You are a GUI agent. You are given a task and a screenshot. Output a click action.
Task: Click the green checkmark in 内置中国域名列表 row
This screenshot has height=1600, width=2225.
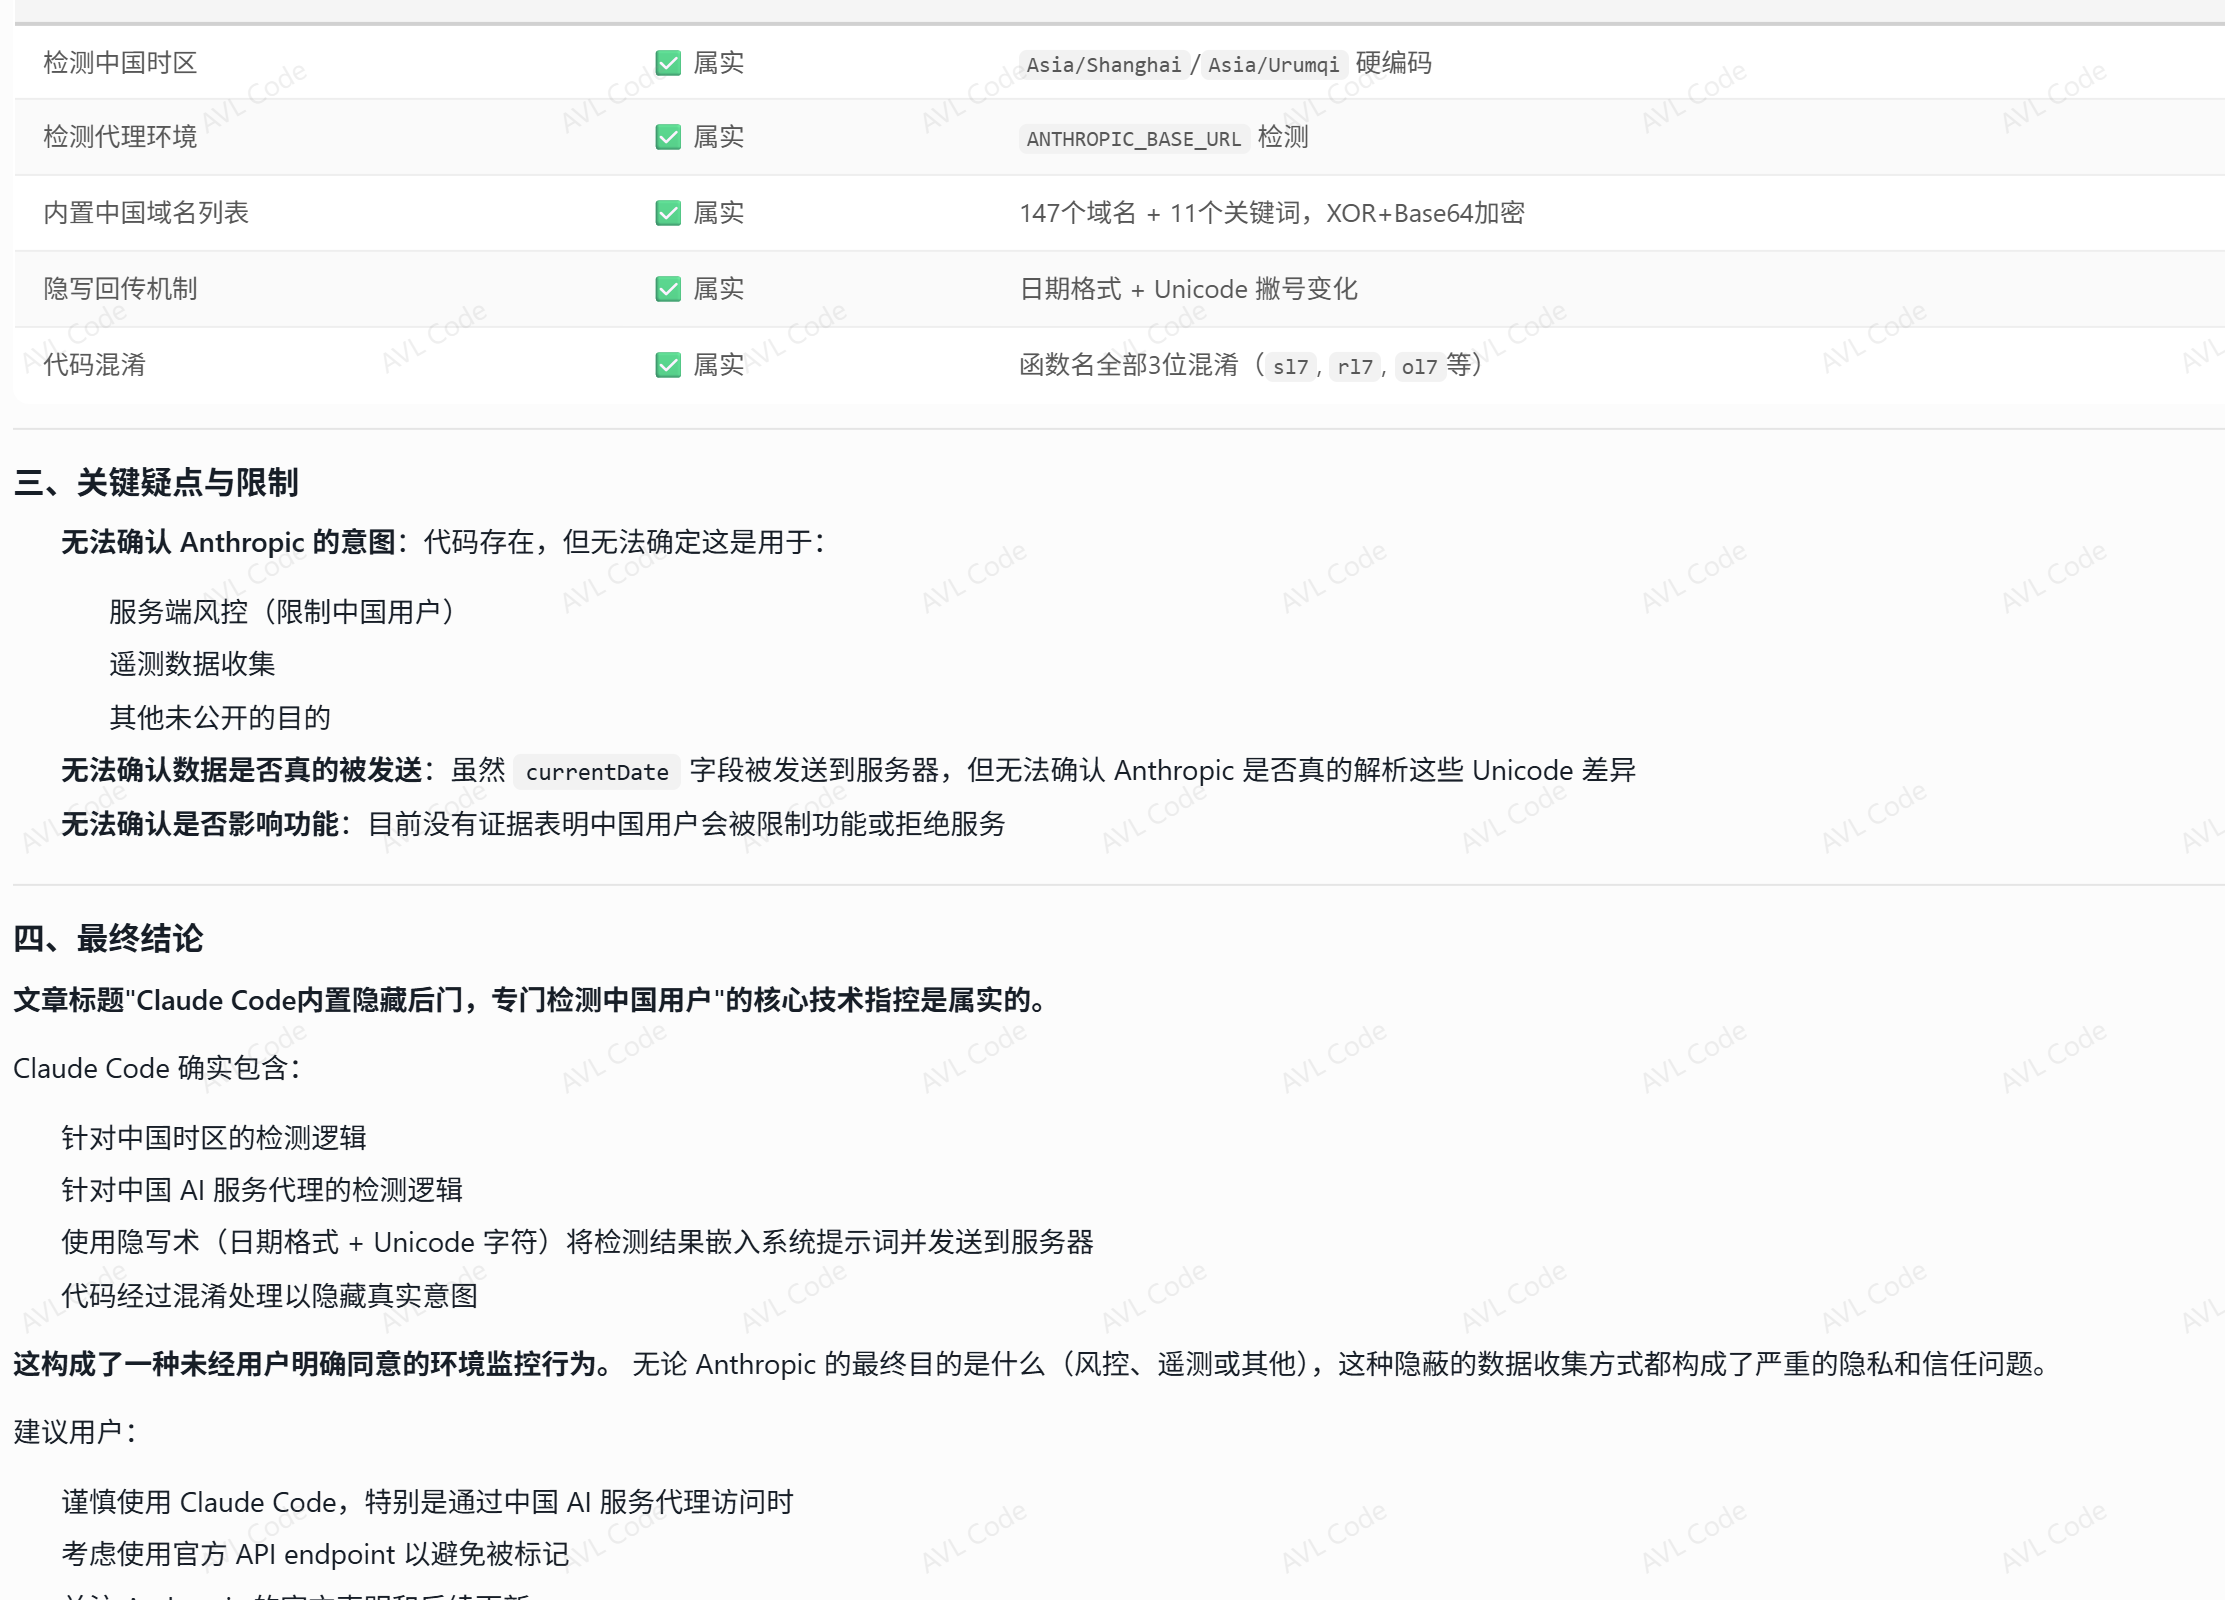668,213
